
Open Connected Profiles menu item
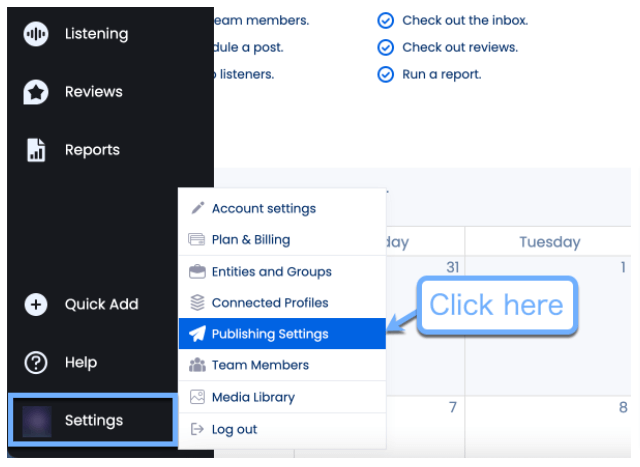click(x=270, y=302)
